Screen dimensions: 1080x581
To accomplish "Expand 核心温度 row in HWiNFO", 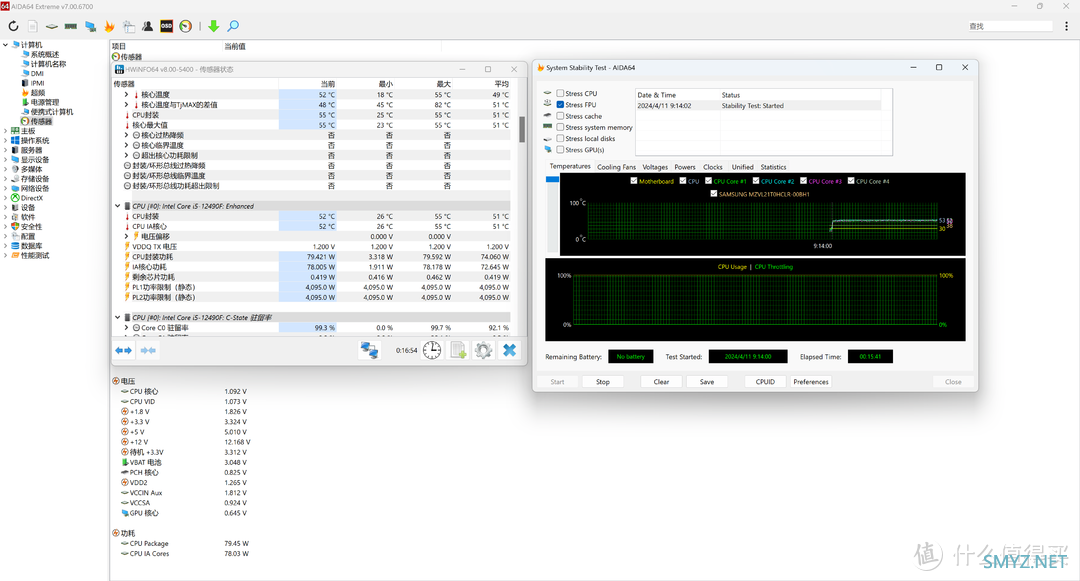I will [126, 95].
